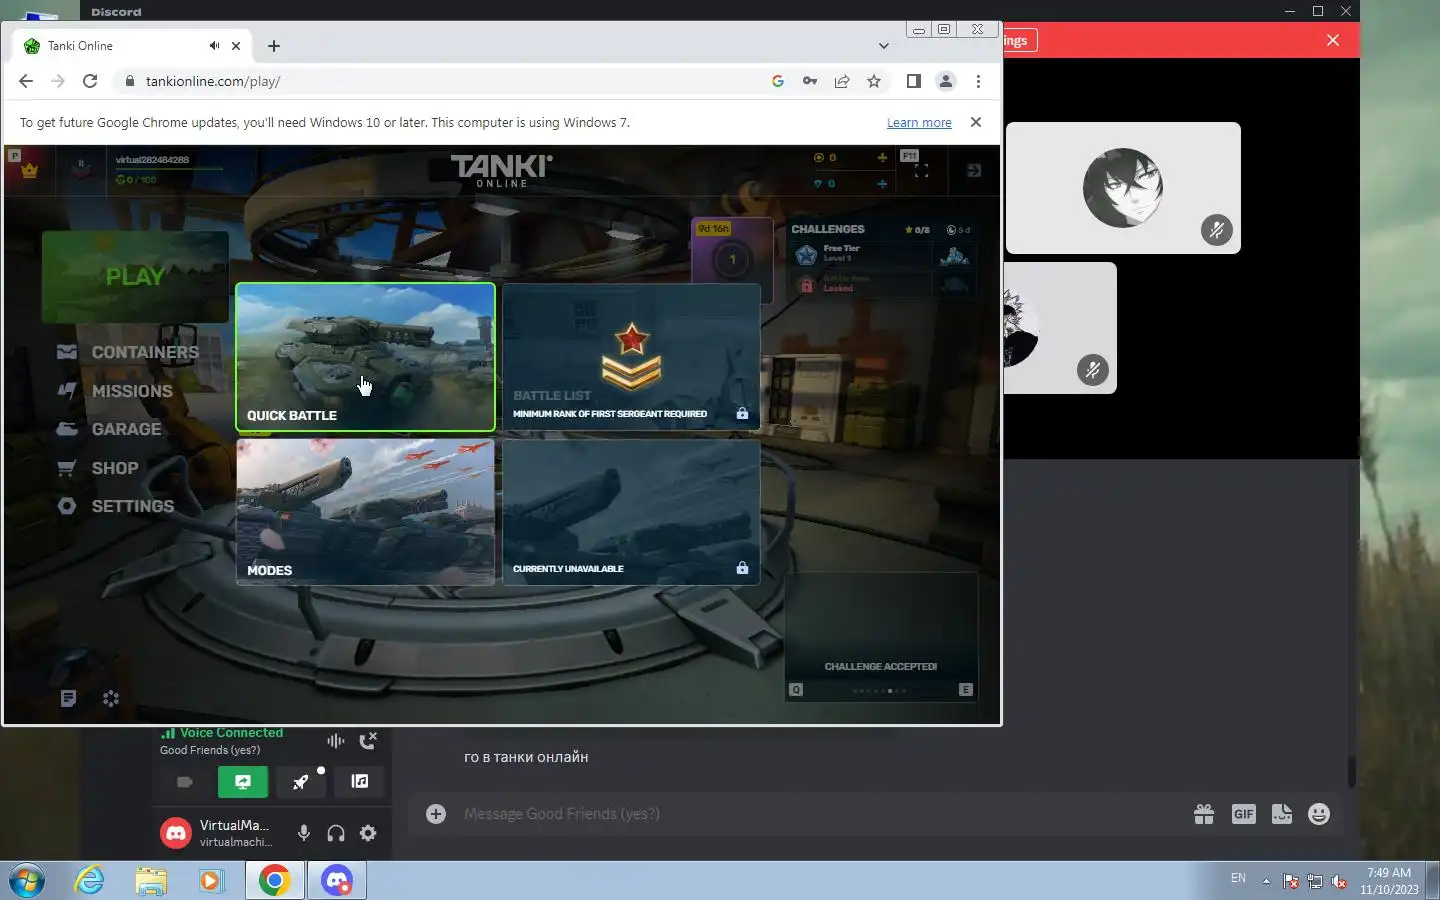1440x900 pixels.
Task: Deafen Discord headphones
Action: pos(336,833)
